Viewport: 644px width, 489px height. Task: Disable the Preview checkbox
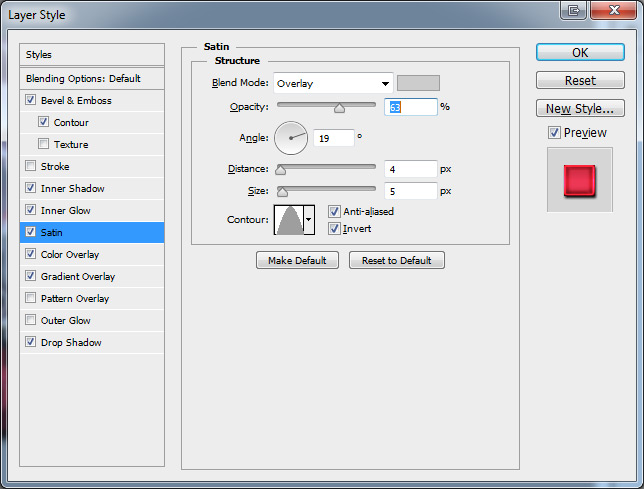(554, 133)
